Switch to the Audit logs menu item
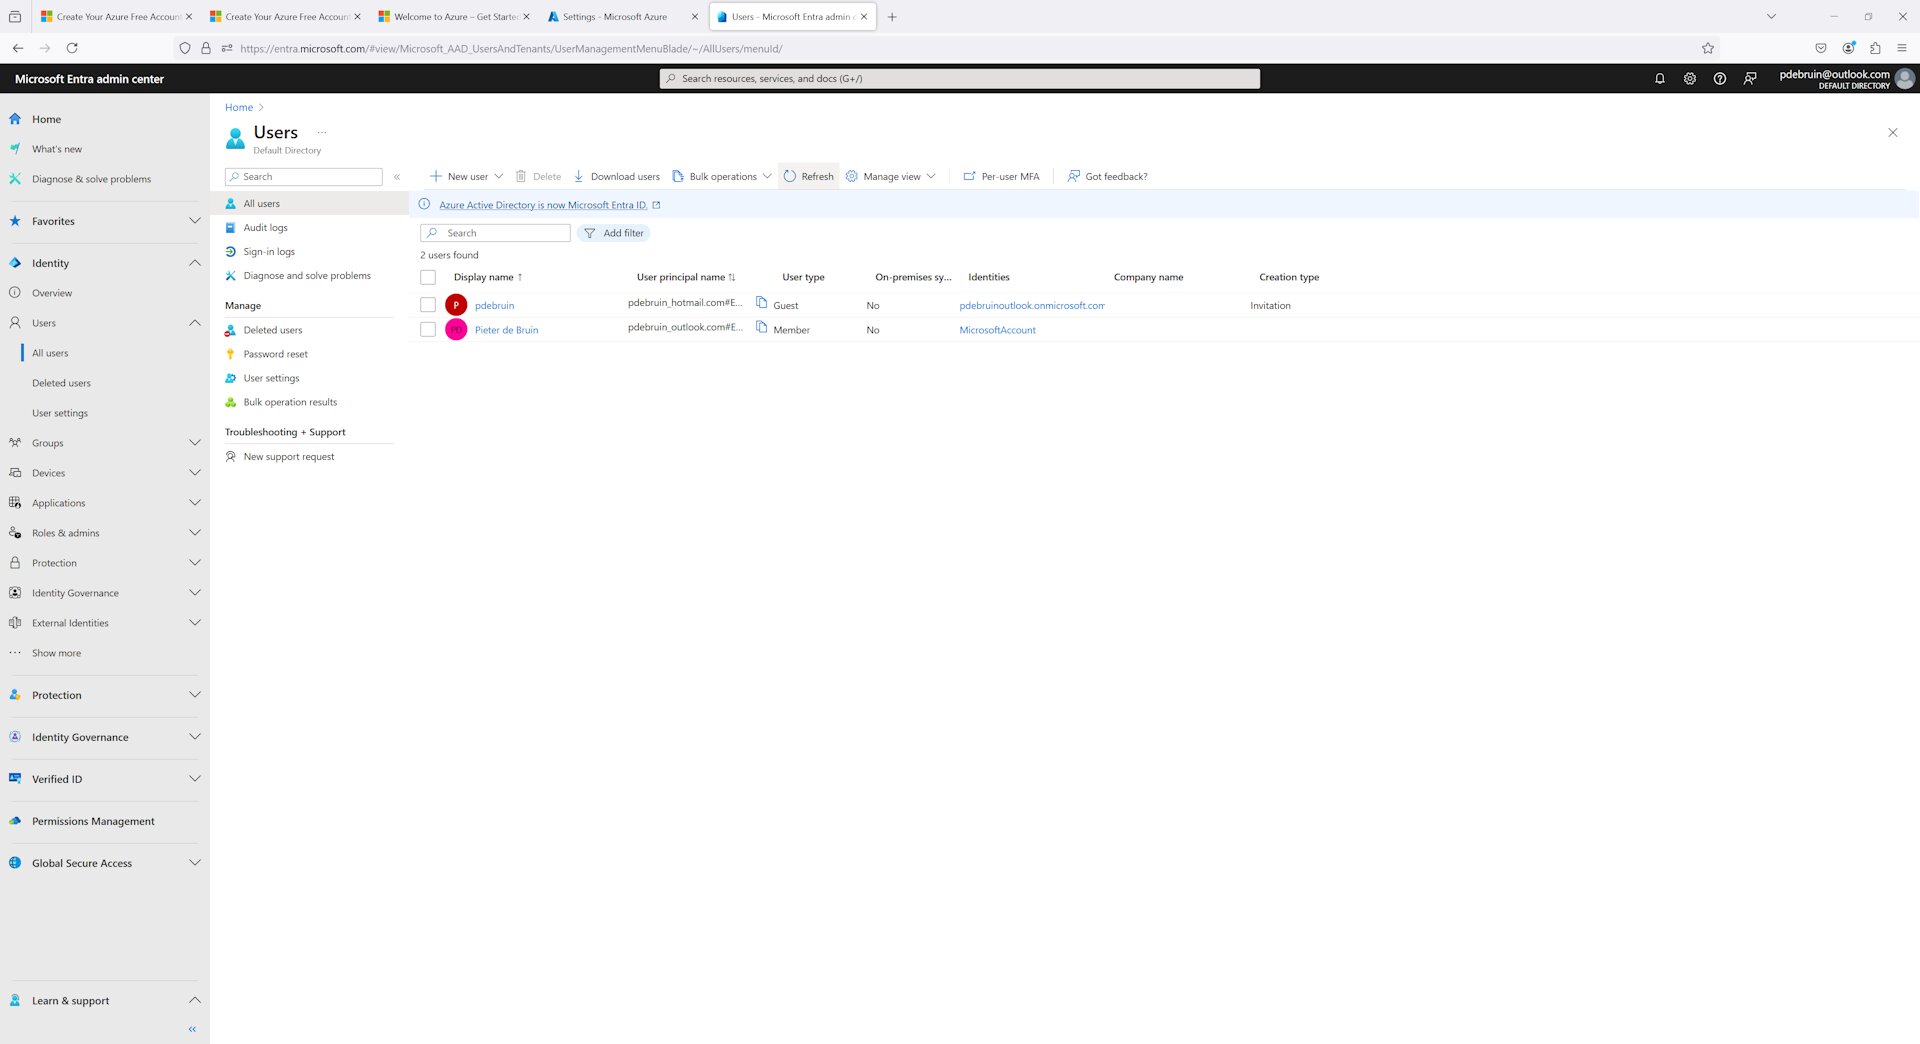 pos(265,227)
